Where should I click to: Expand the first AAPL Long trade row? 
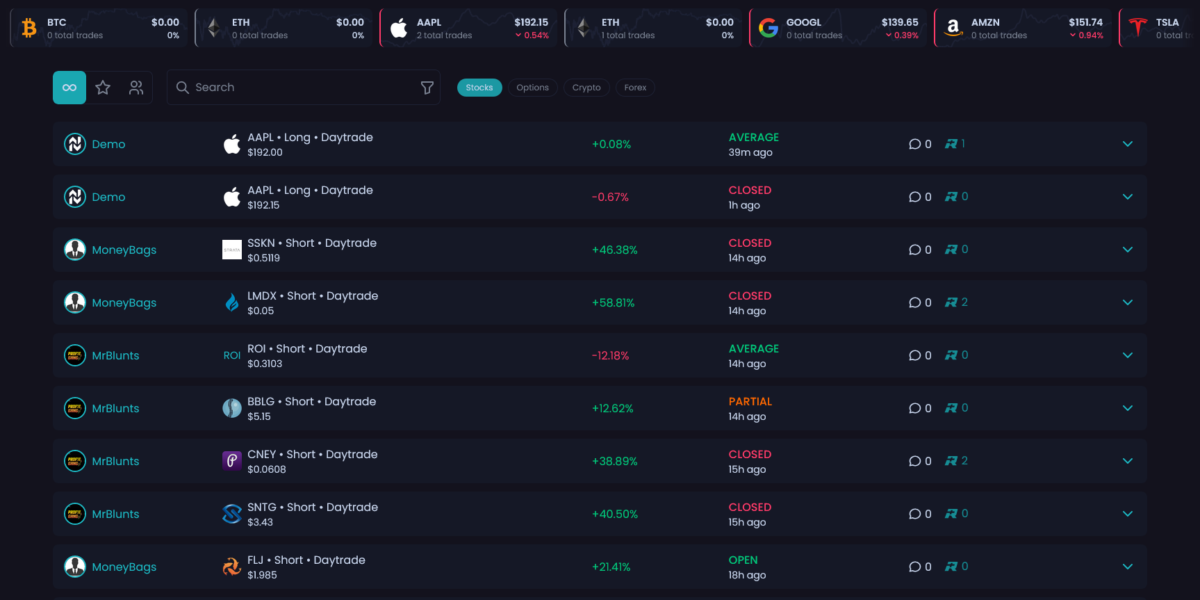[x=1127, y=144]
